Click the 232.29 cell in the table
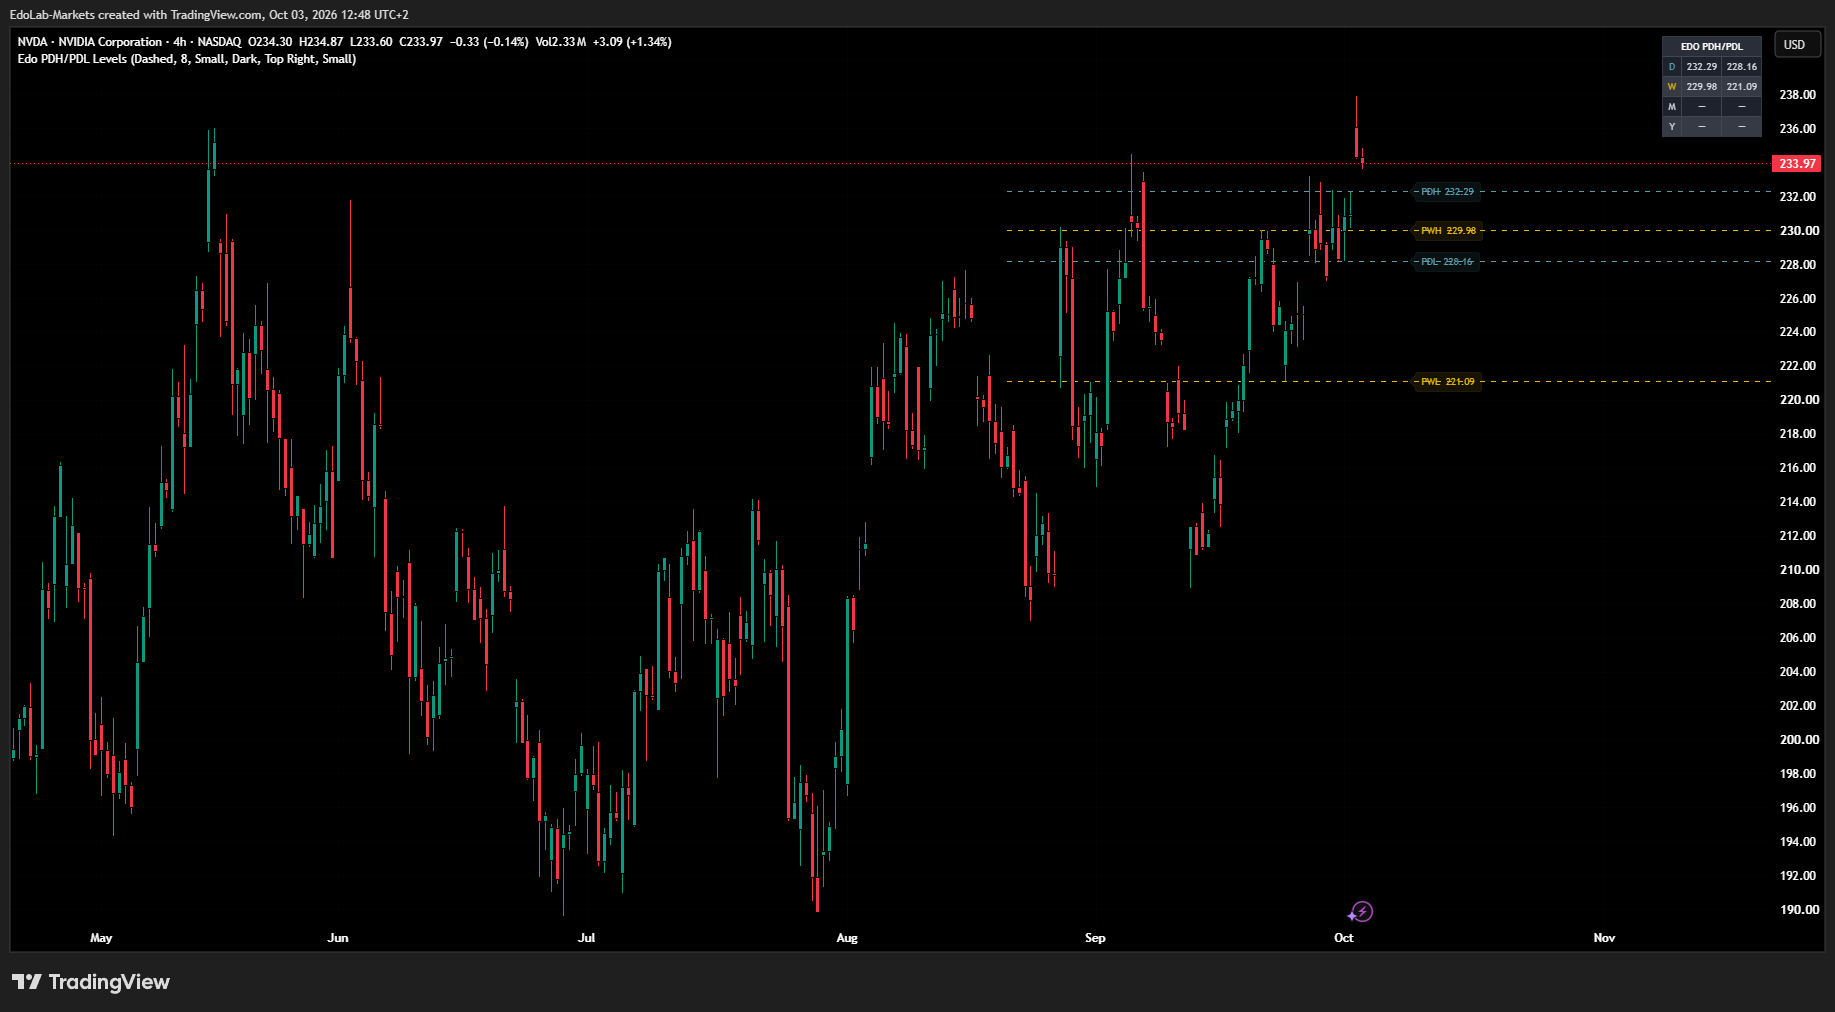The width and height of the screenshot is (1835, 1012). click(1702, 67)
